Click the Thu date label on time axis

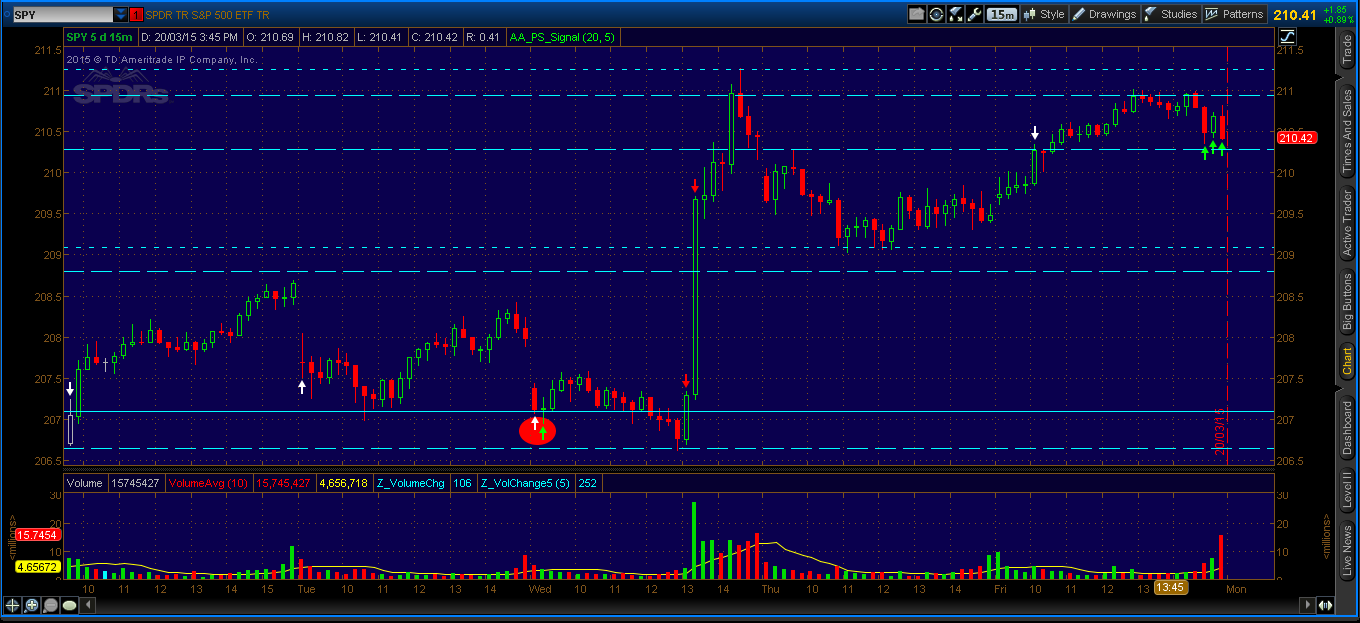point(770,589)
